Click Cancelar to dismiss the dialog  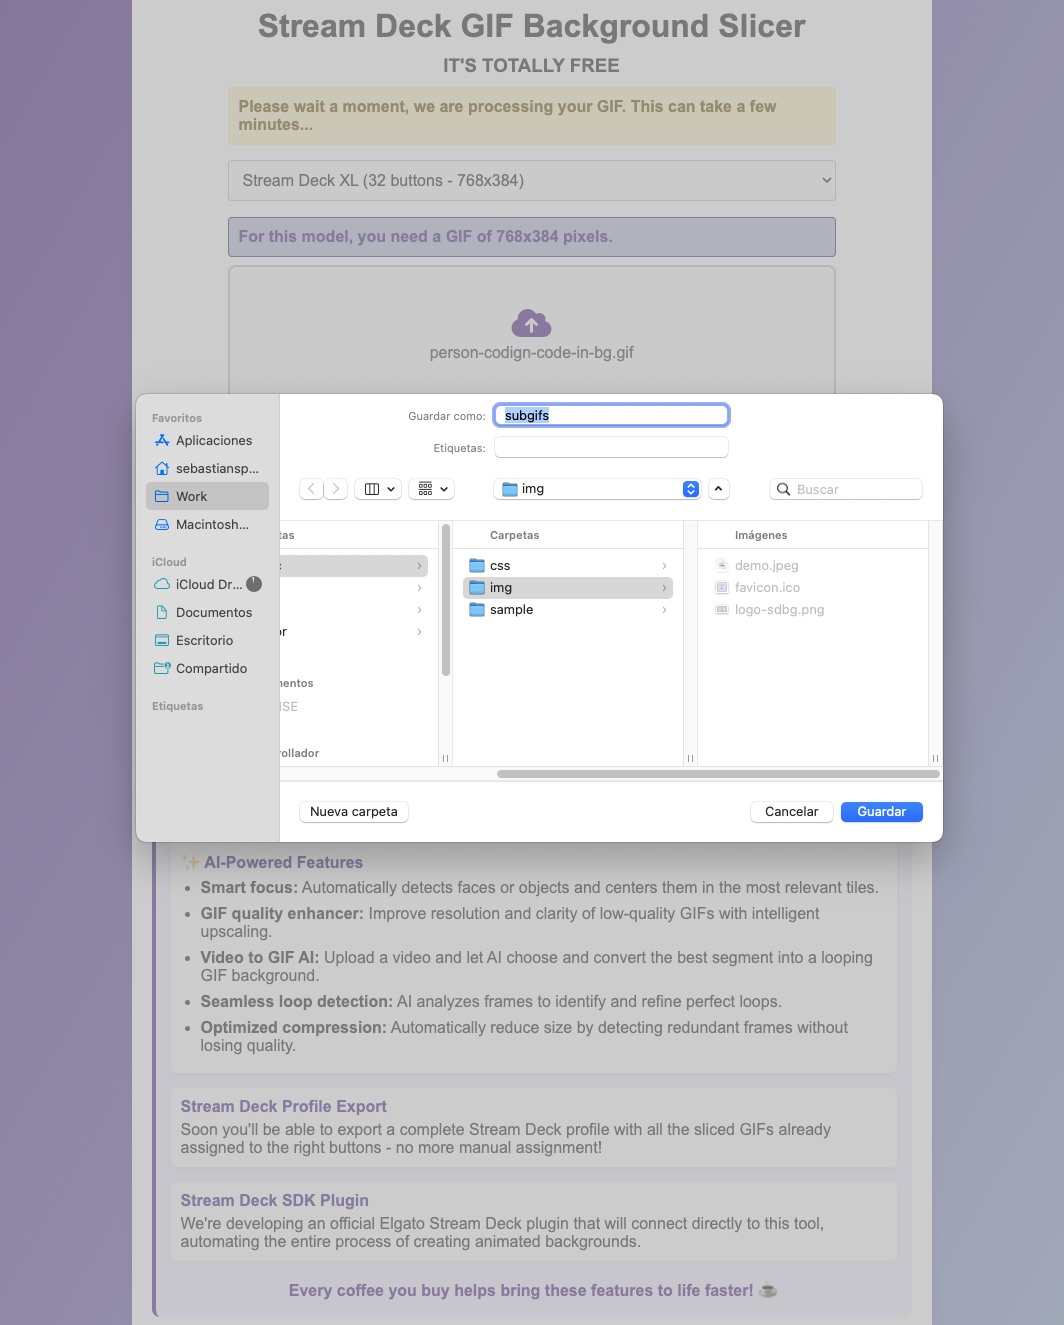792,812
